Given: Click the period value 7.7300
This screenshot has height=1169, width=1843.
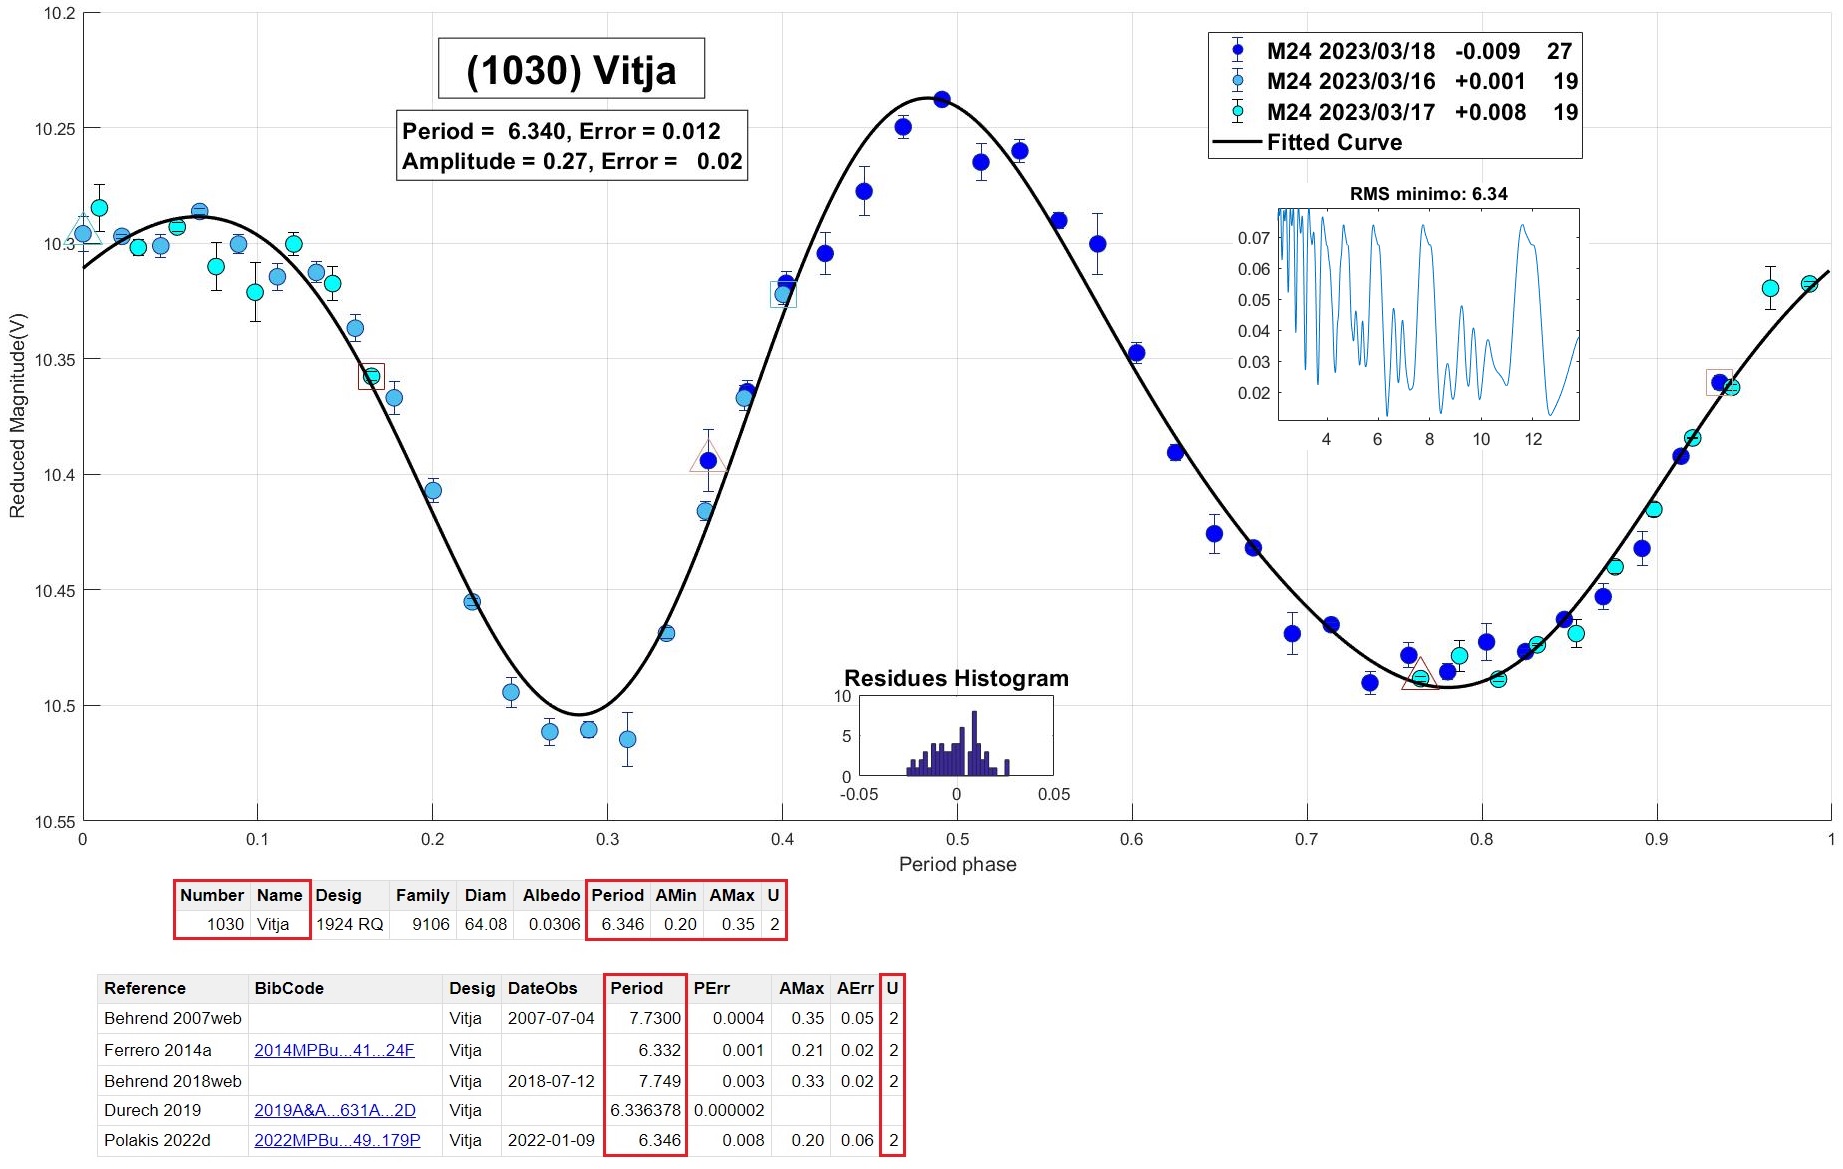Looking at the screenshot, I should pyautogui.click(x=655, y=1018).
